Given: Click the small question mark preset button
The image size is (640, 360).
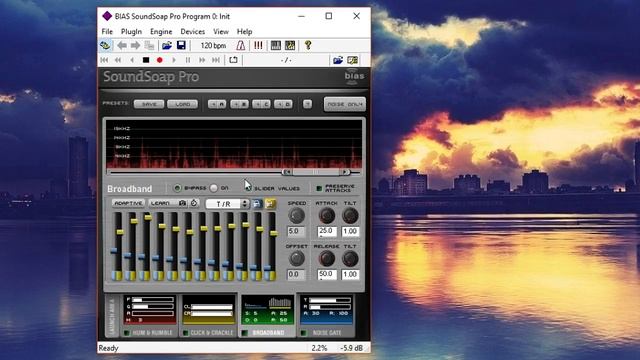Looking at the screenshot, I should coord(307,104).
